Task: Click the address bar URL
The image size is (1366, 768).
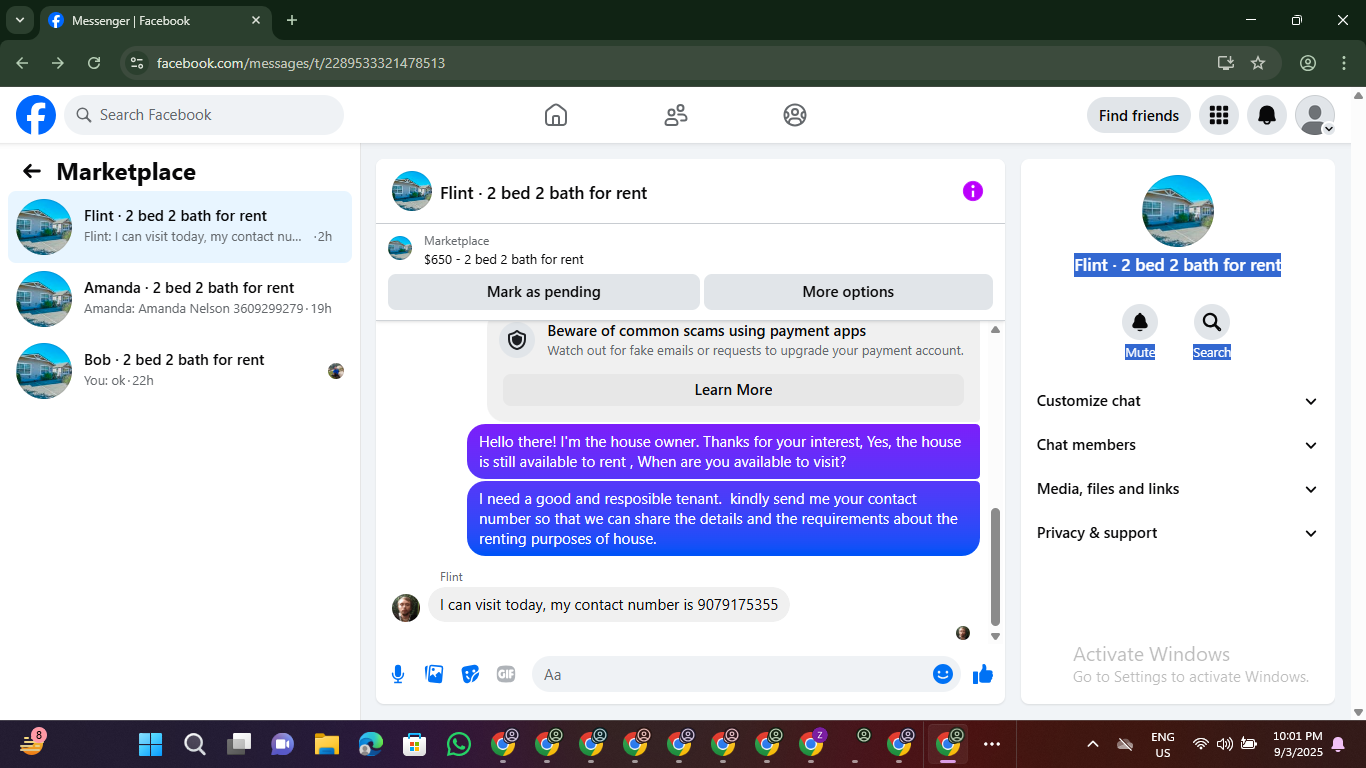Action: [301, 63]
